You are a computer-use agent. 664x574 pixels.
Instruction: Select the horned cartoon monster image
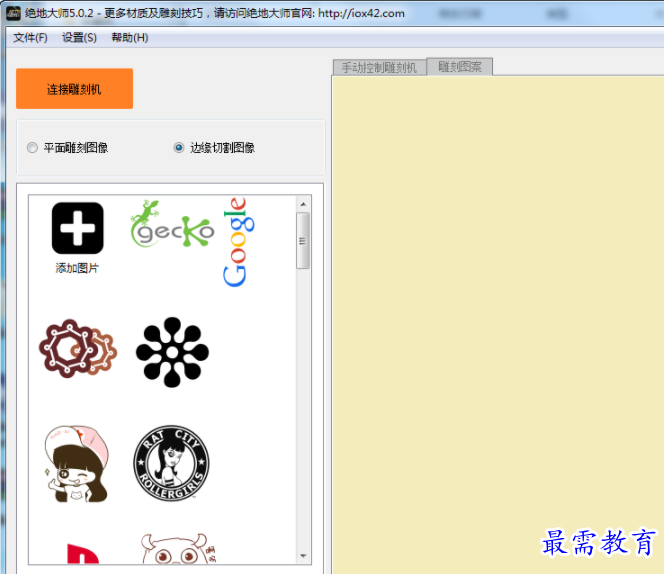pyautogui.click(x=178, y=549)
